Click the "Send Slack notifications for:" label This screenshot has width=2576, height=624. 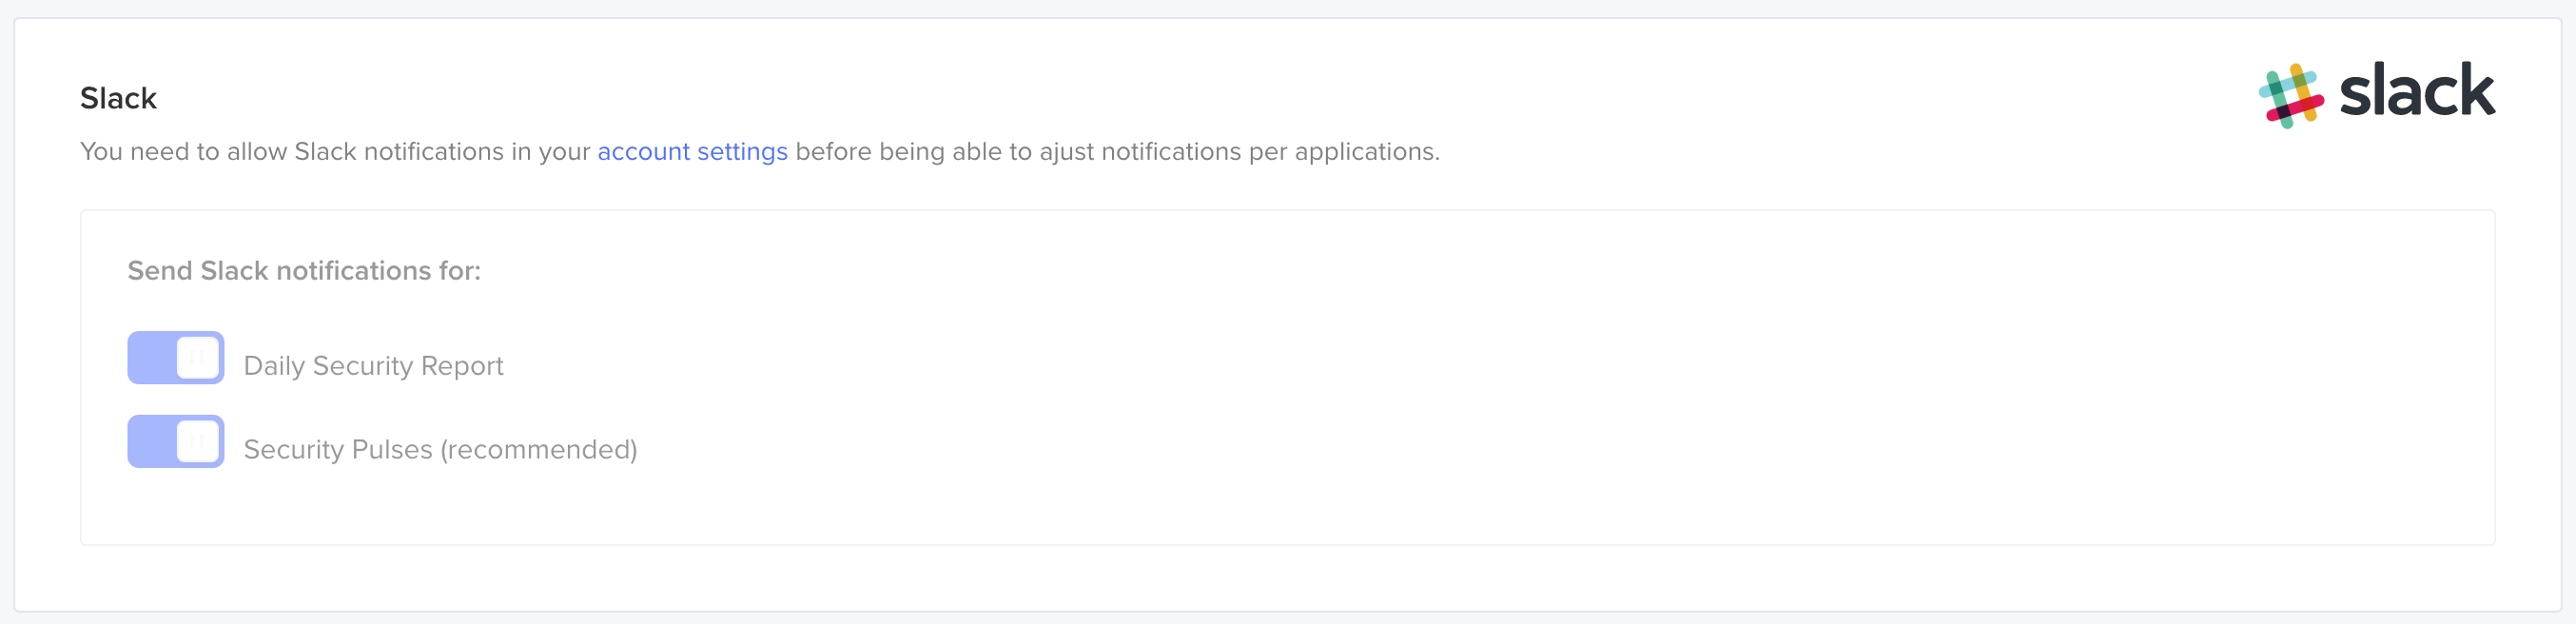click(304, 271)
